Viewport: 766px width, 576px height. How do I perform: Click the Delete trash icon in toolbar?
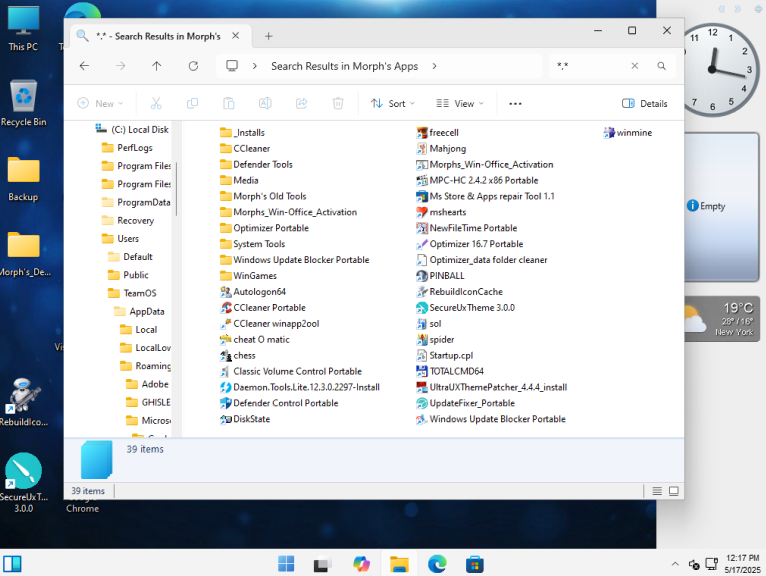pos(338,104)
